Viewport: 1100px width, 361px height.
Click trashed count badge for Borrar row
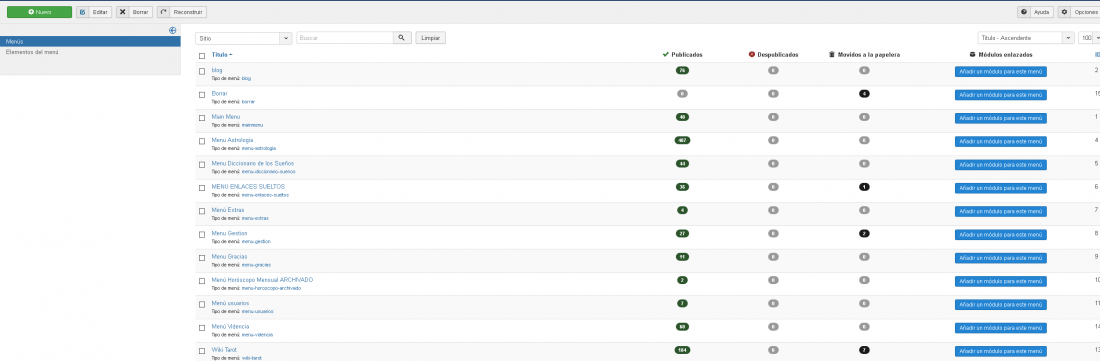[864, 94]
